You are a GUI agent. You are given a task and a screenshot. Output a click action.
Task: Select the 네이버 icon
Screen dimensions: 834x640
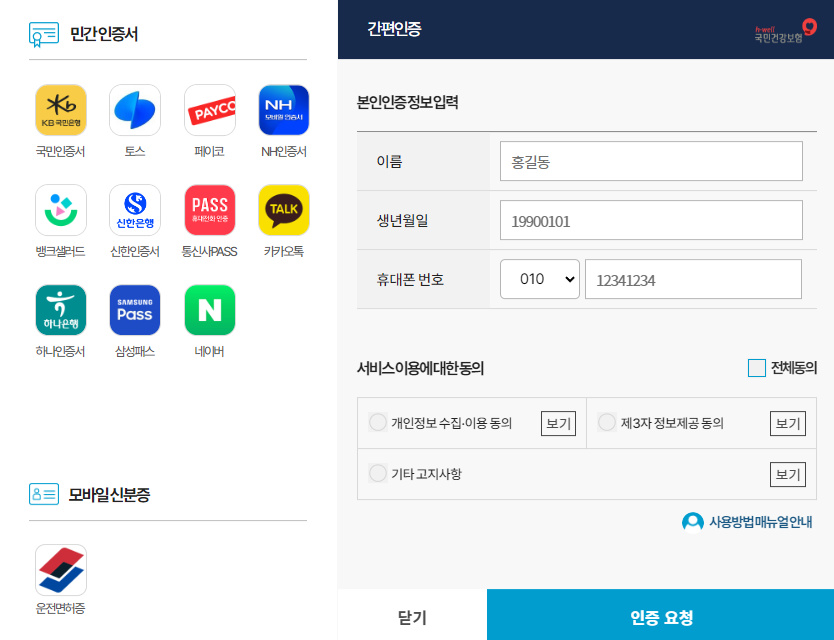point(210,310)
